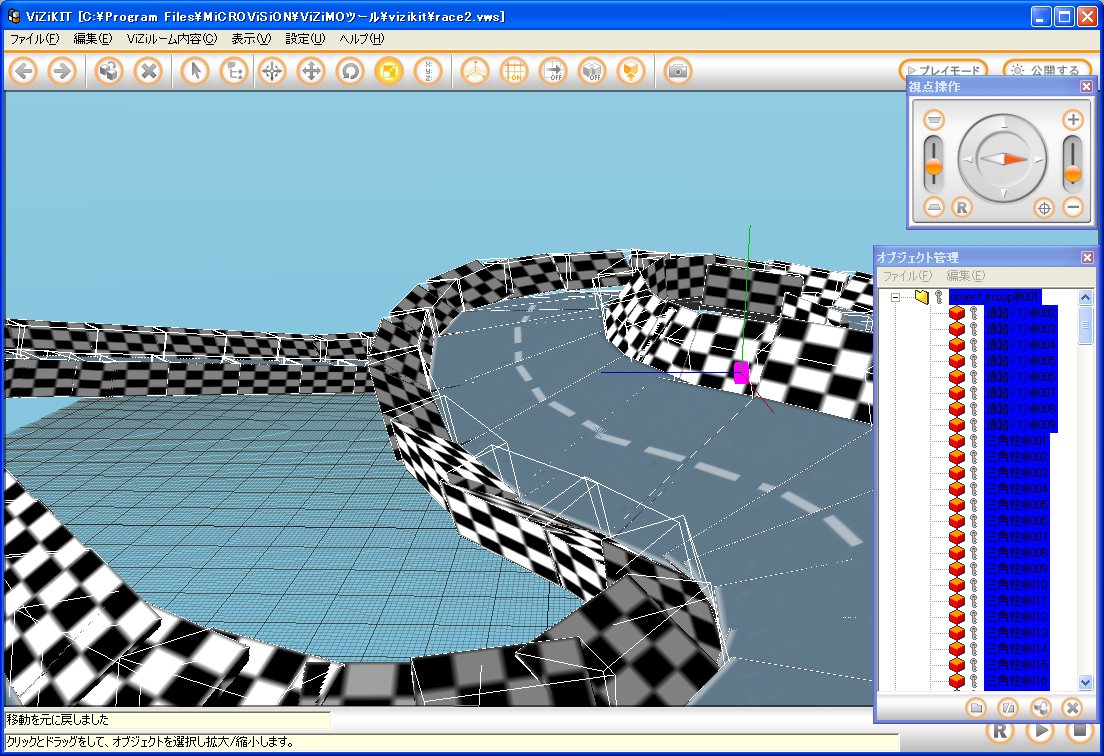Close the 視点操作 panel
The height and width of the screenshot is (756, 1104).
click(1086, 87)
